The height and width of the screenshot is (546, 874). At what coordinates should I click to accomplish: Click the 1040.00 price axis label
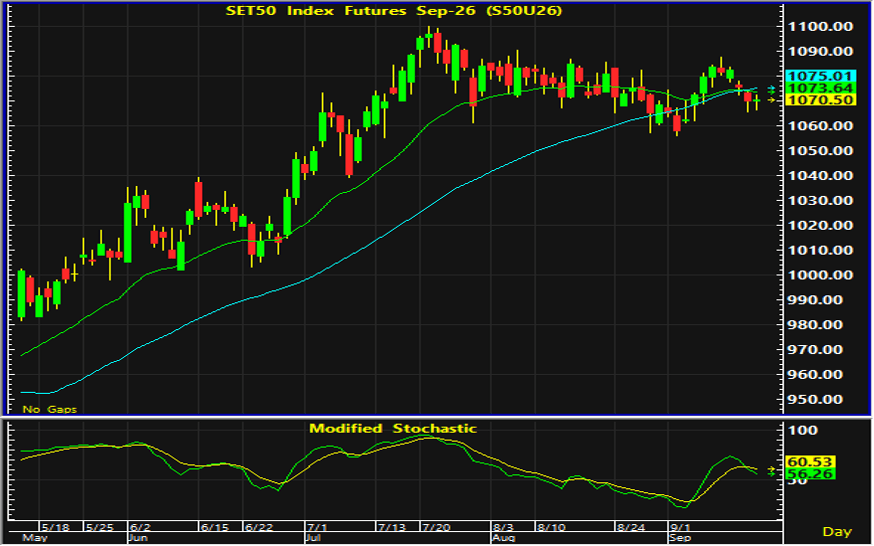tap(820, 176)
